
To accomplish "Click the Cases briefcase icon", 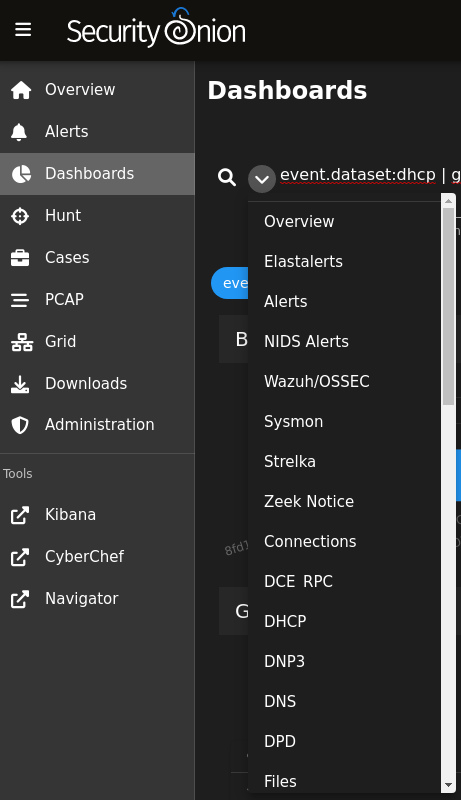I will (x=20, y=258).
